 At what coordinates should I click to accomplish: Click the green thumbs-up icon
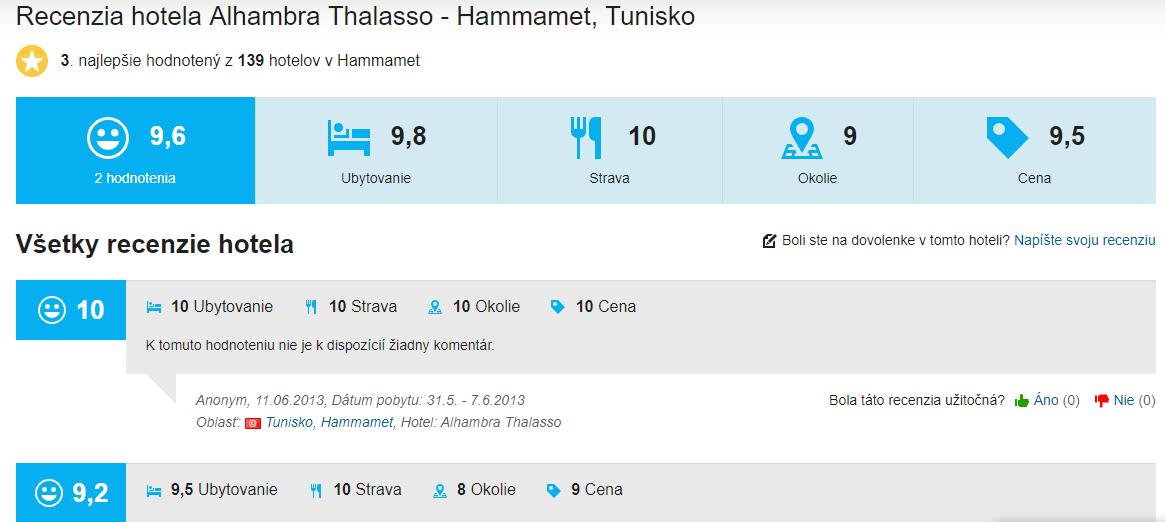[x=1022, y=401]
